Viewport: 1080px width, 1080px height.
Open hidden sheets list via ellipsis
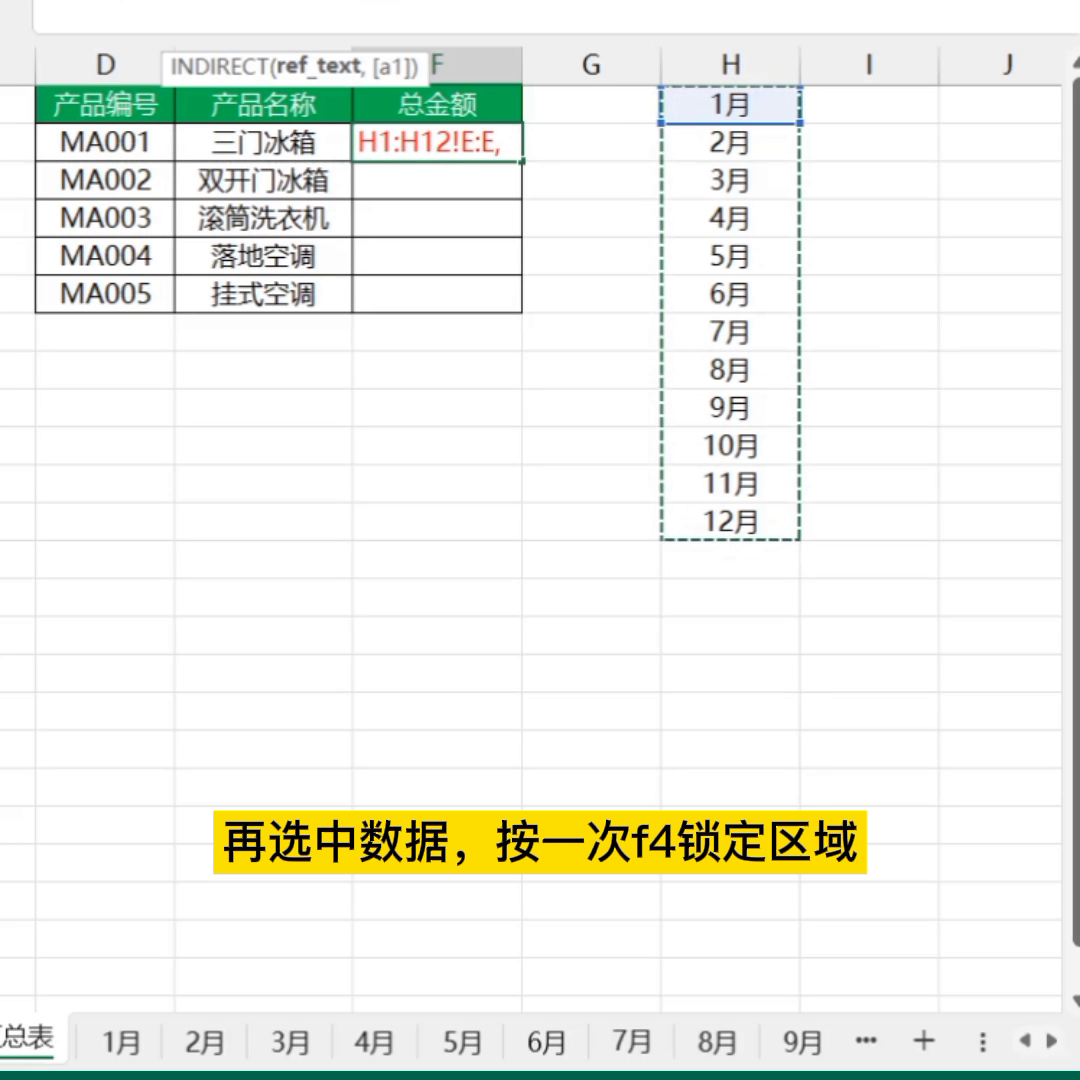tap(866, 1041)
